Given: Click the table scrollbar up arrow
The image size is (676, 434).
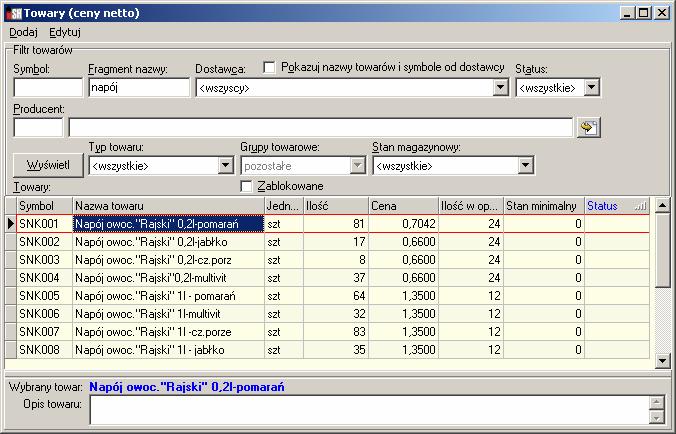Looking at the screenshot, I should coord(662,206).
